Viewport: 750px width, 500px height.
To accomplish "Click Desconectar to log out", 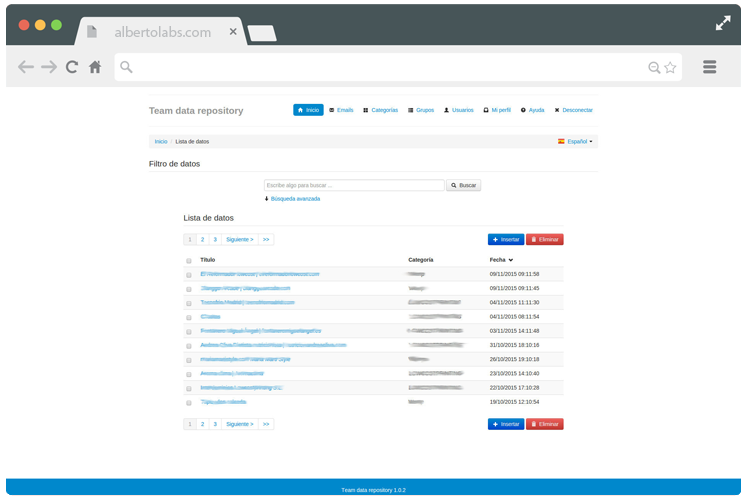I will point(574,110).
